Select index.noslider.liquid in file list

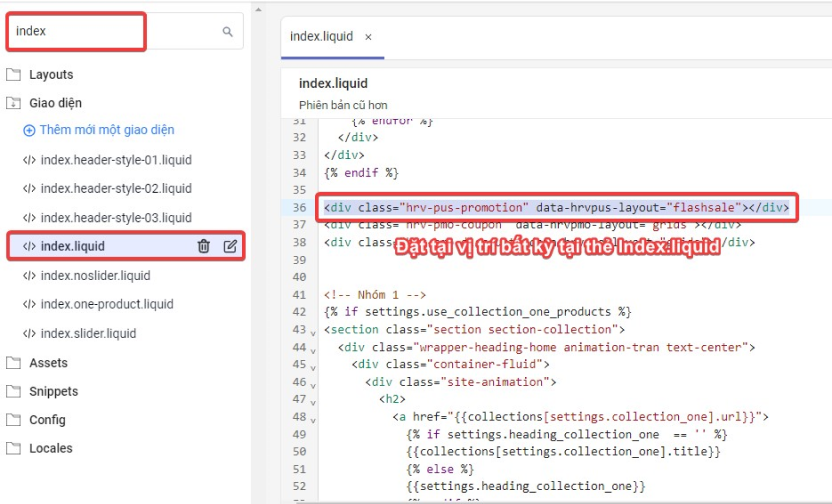[x=95, y=275]
